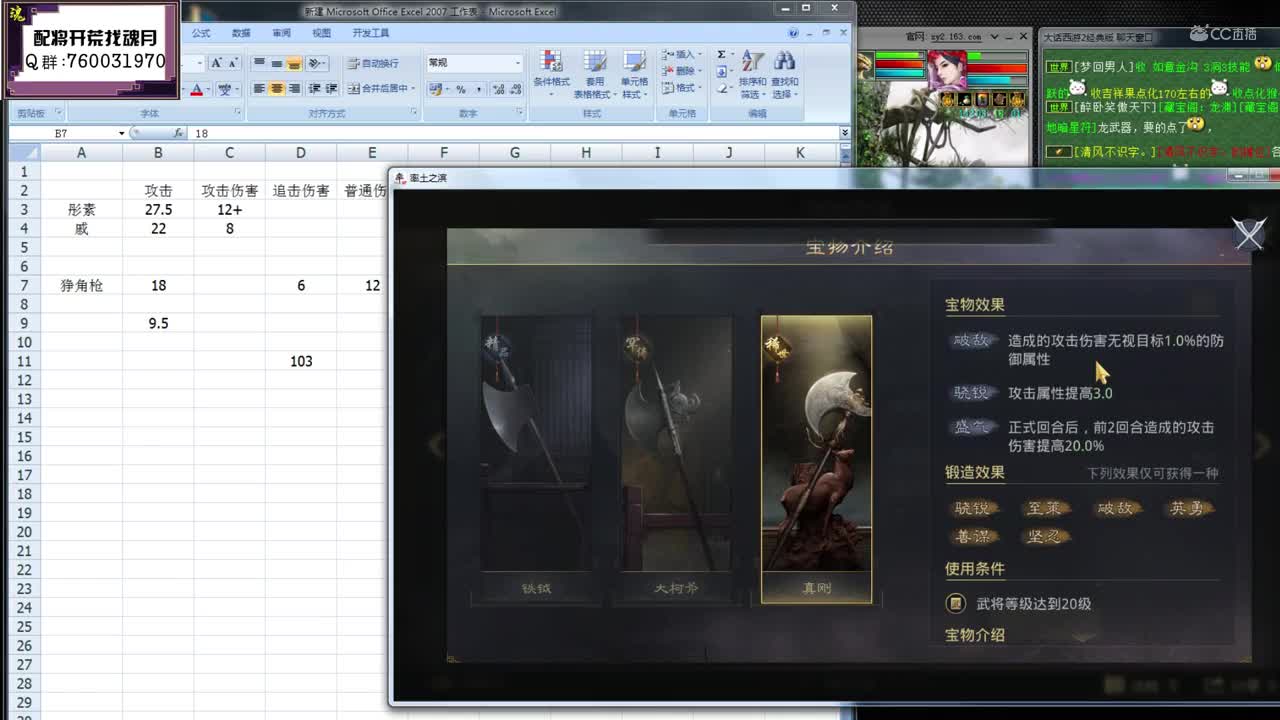This screenshot has height=720, width=1280.
Task: Open the number format dropdown showing 常规
Action: (x=516, y=63)
